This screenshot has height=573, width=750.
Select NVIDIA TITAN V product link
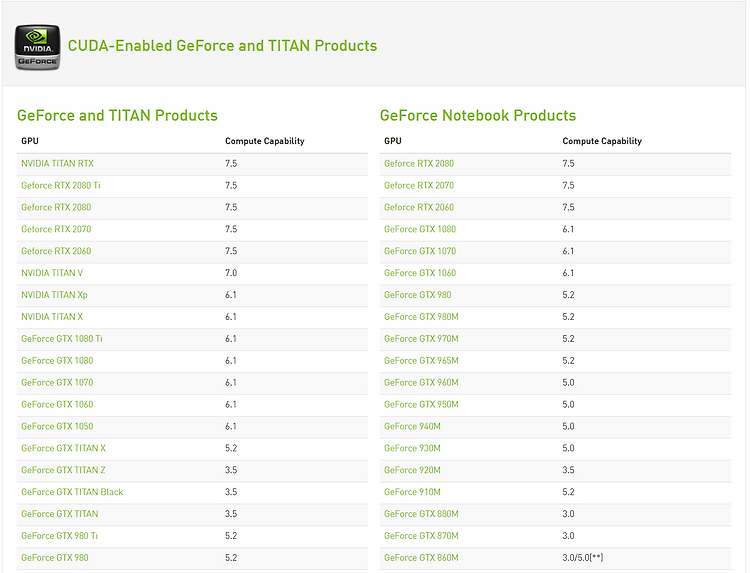[52, 273]
